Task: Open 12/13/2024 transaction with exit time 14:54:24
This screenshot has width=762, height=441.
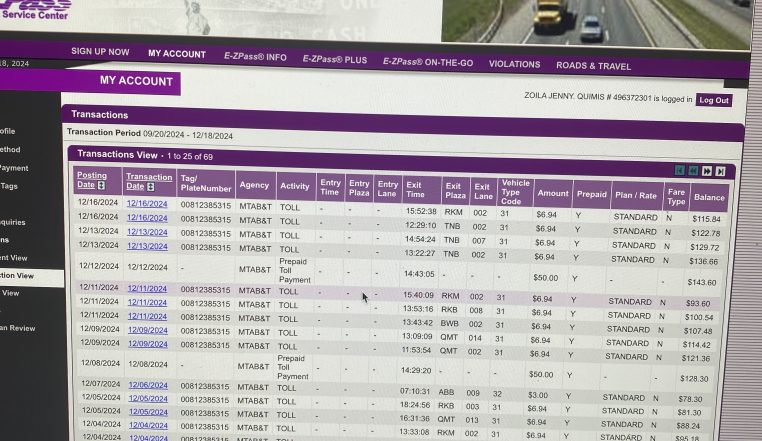Action: pyautogui.click(x=147, y=232)
